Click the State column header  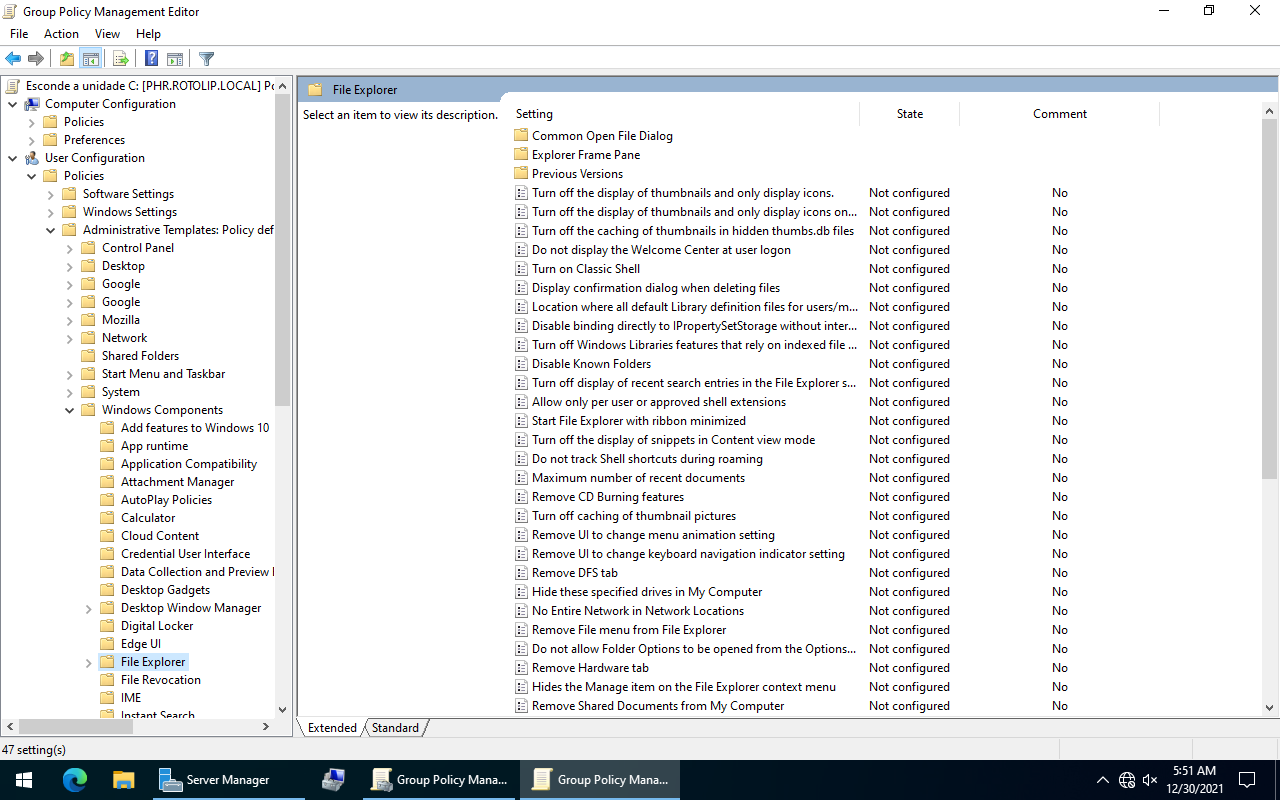909,114
